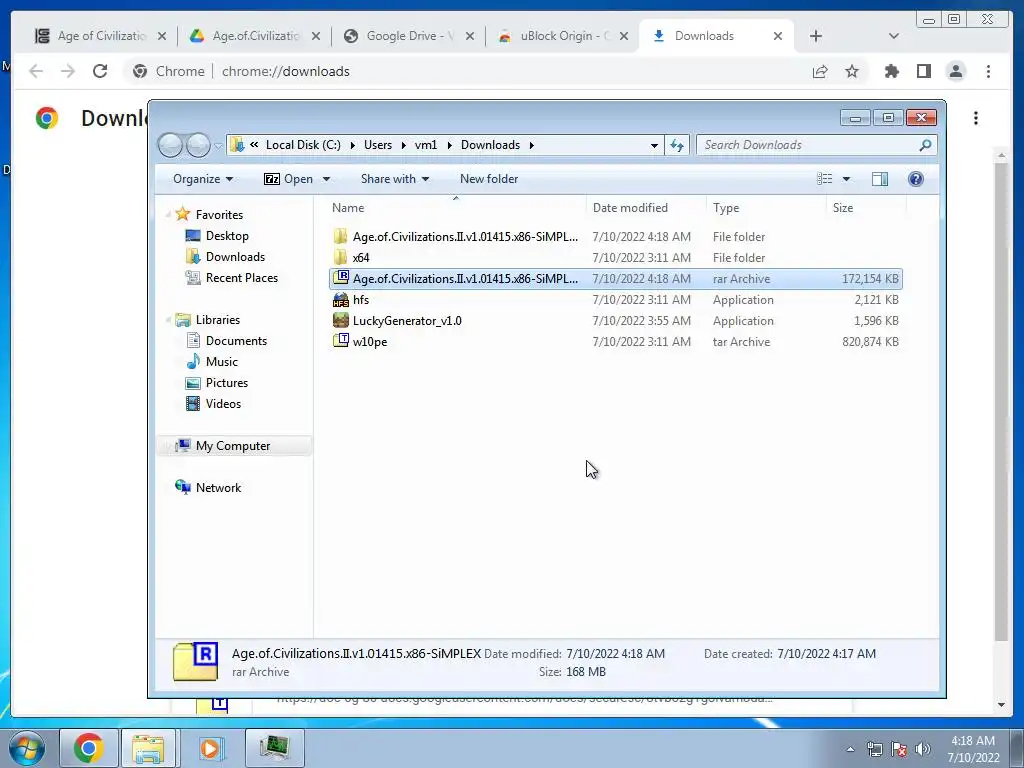The width and height of the screenshot is (1024, 768).
Task: Refresh the Explorer folder view
Action: coord(677,146)
